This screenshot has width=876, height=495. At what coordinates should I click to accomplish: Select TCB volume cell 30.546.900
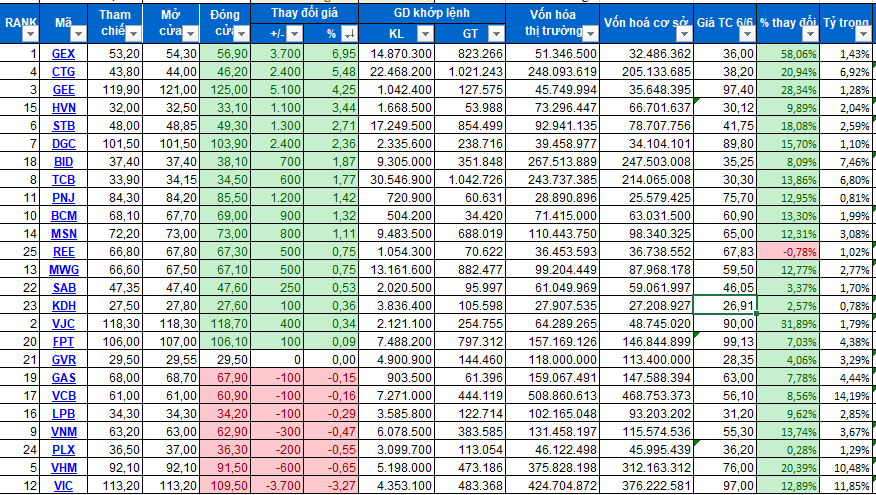396,180
